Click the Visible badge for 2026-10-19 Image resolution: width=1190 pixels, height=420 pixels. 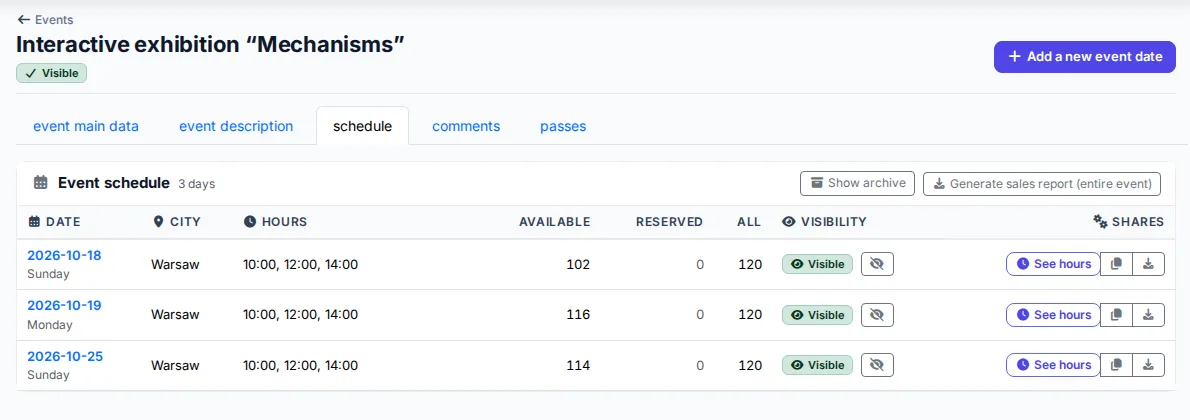click(817, 314)
